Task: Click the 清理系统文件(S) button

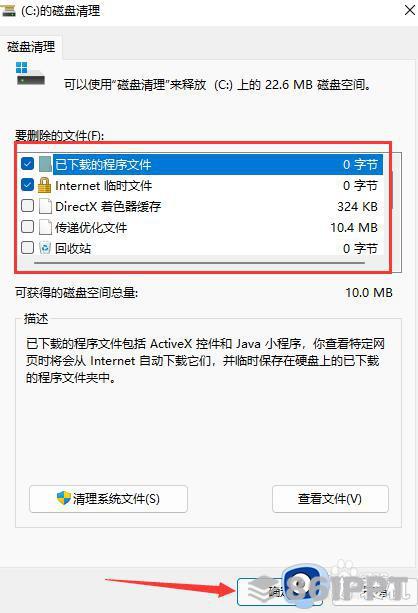Action: (x=108, y=499)
